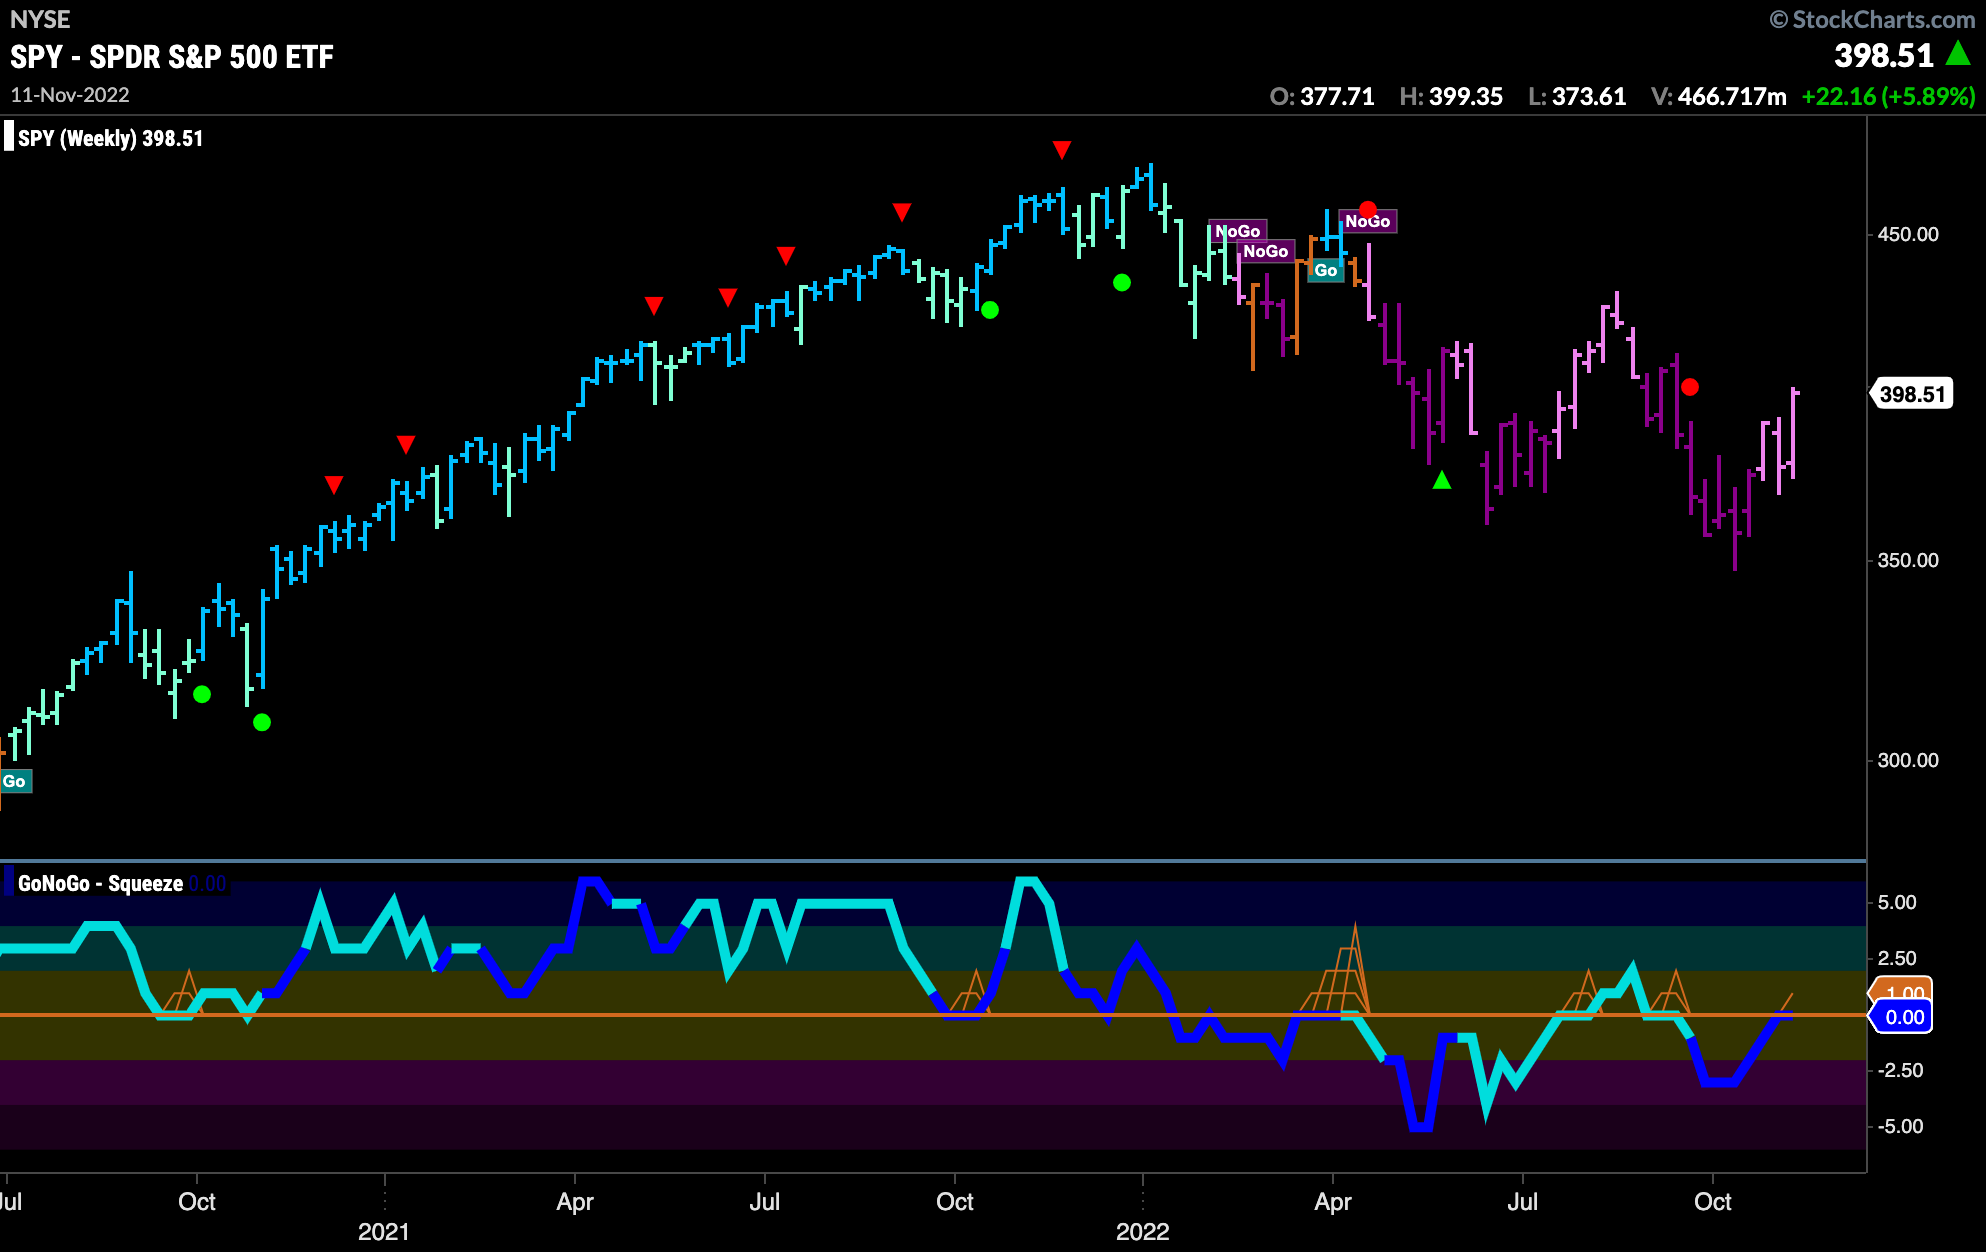Select the green up-triangle buy marker in mid-2022
The height and width of the screenshot is (1252, 1986).
[1442, 480]
